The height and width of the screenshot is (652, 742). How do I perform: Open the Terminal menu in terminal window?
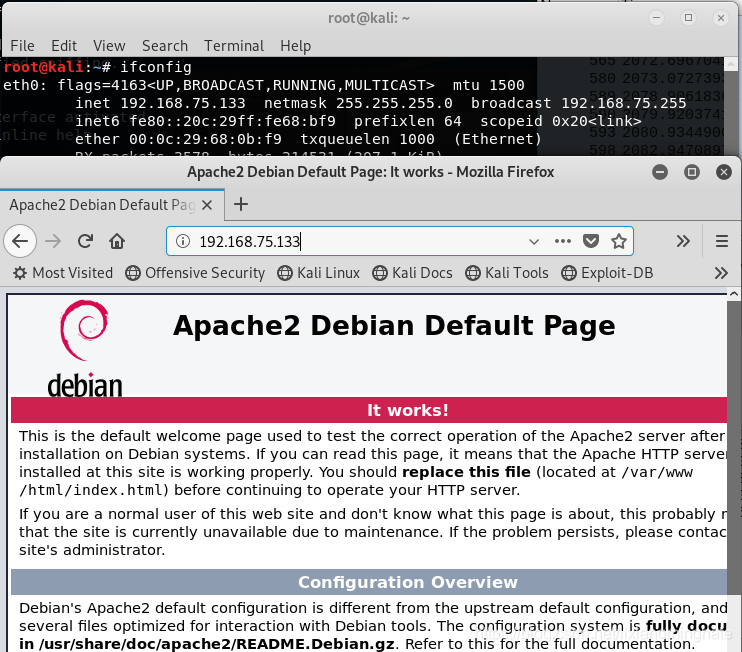point(234,46)
